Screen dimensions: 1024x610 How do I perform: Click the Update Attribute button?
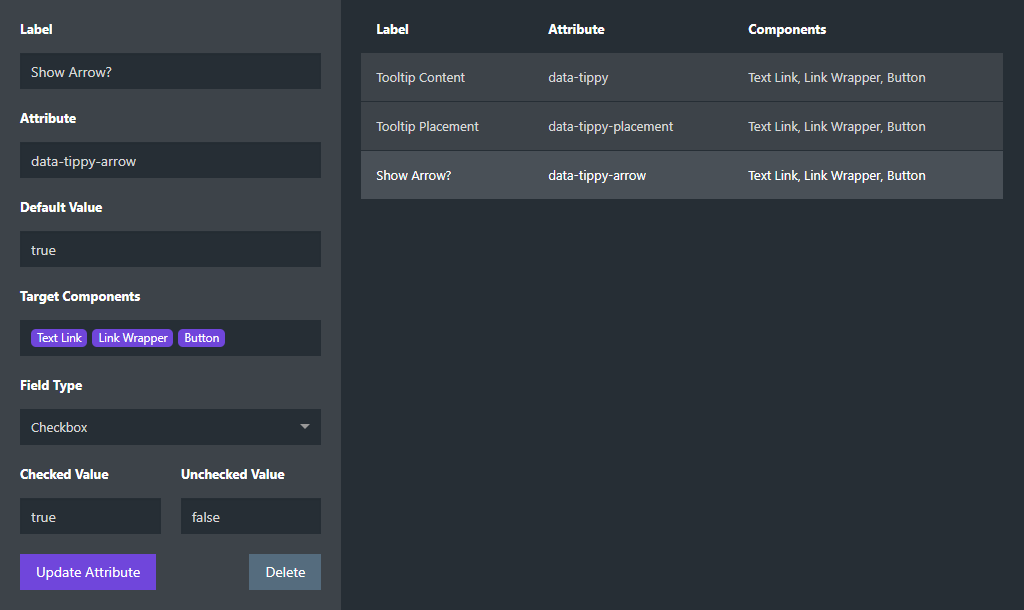(88, 572)
